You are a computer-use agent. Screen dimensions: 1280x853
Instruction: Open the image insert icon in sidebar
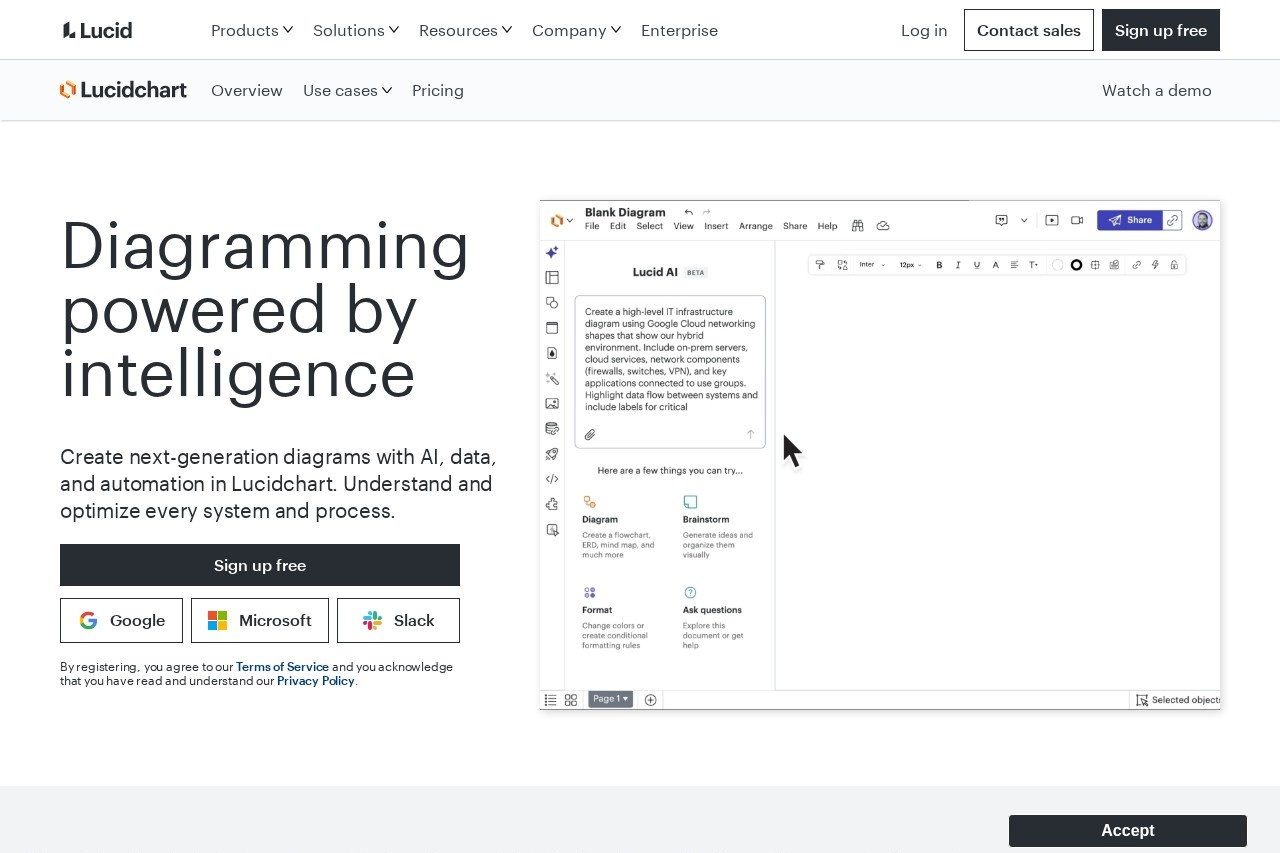552,403
